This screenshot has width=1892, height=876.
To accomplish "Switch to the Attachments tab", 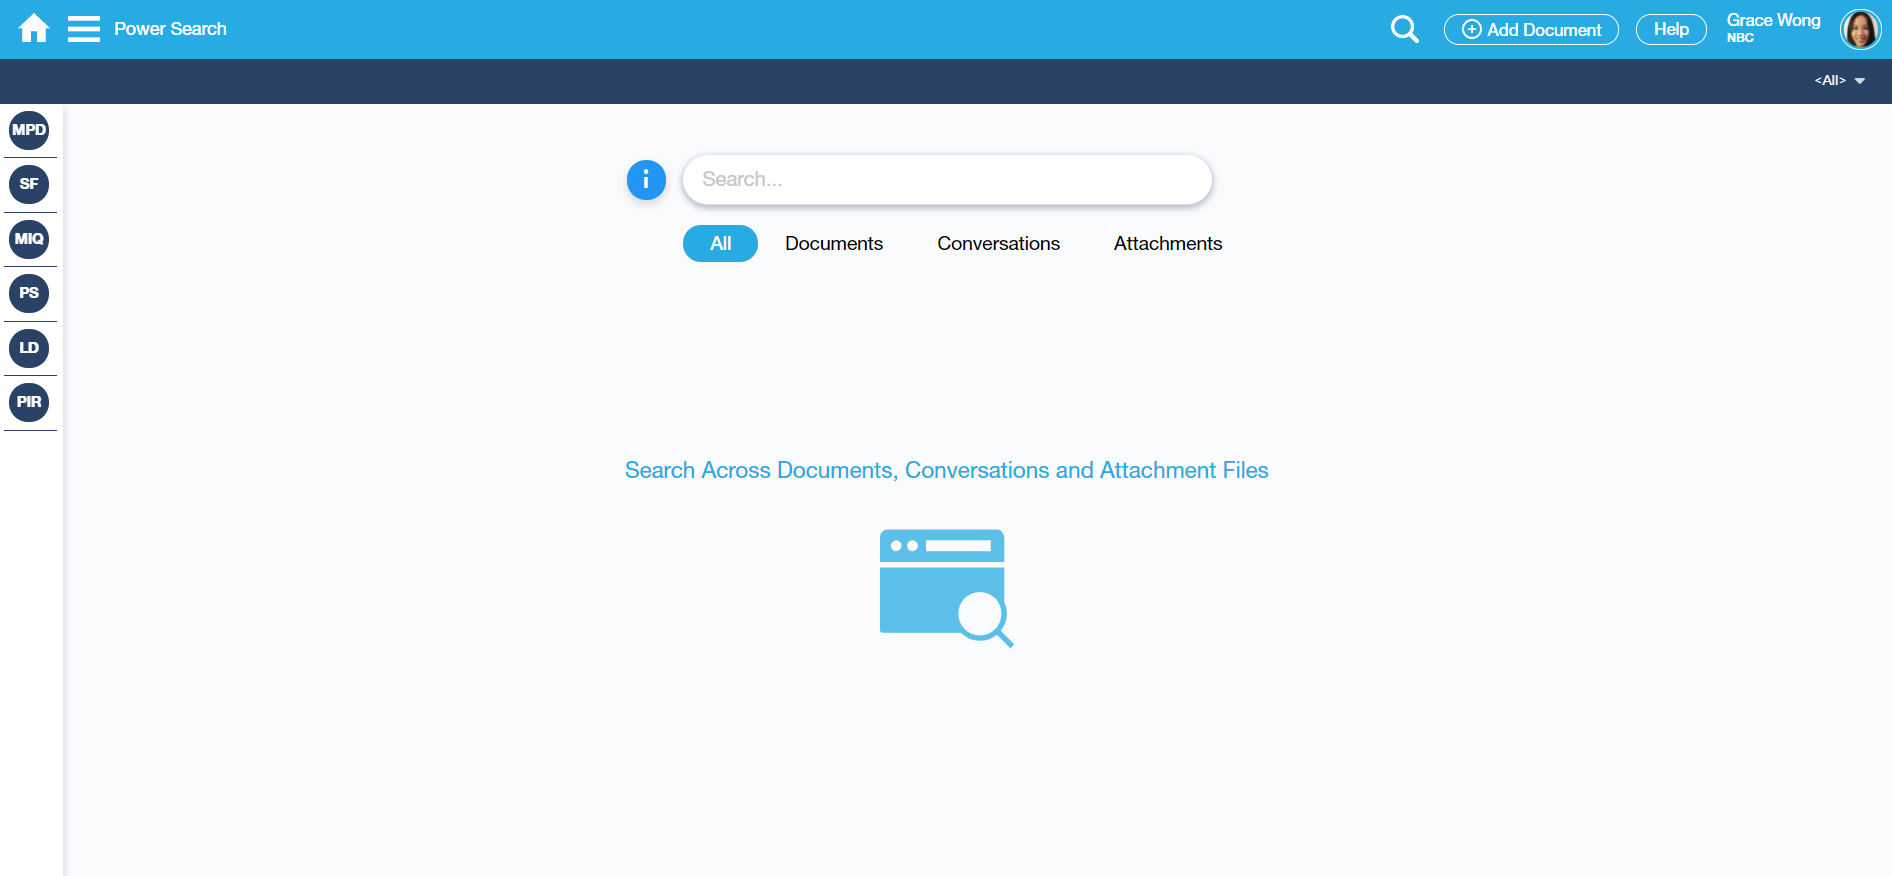I will click(x=1167, y=243).
